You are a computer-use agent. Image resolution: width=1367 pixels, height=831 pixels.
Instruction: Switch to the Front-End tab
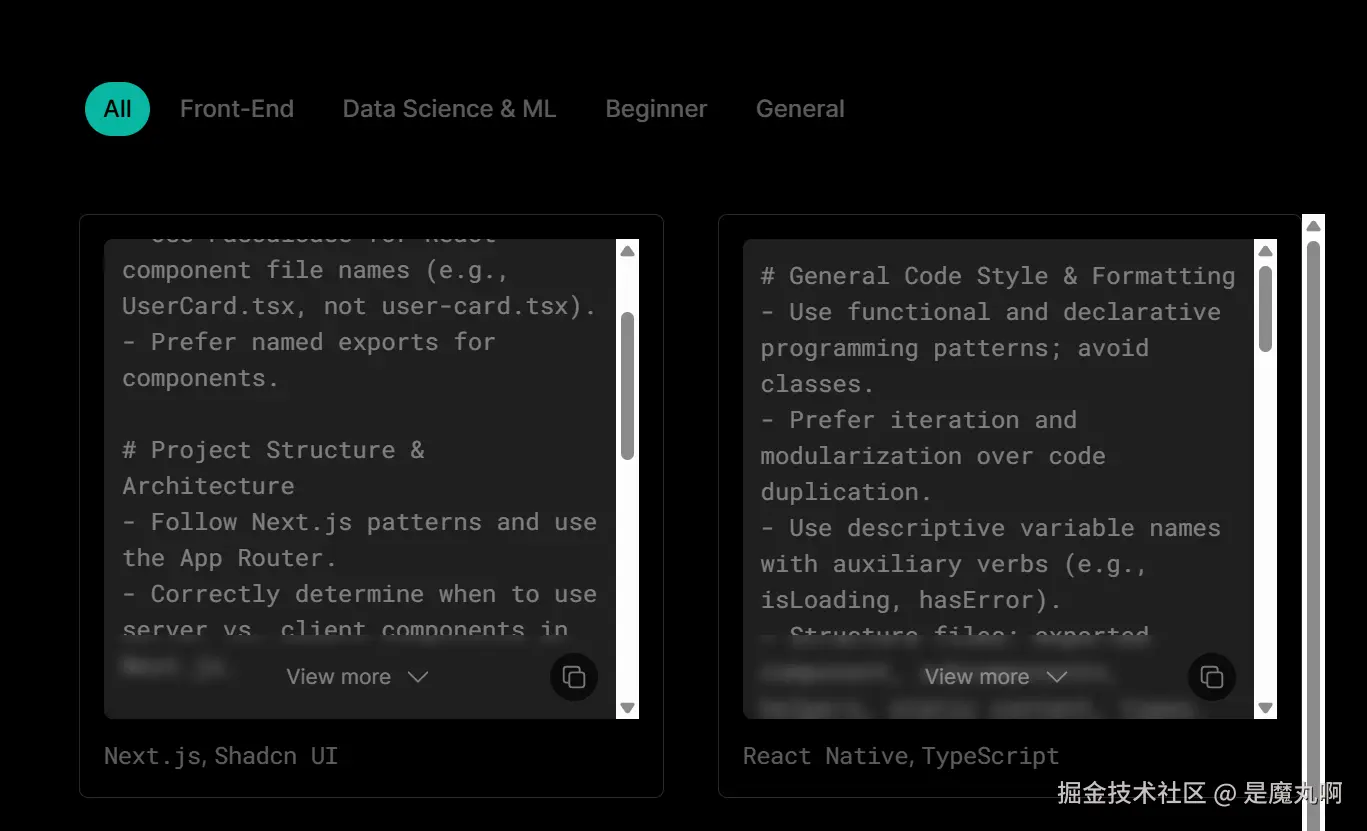click(237, 109)
